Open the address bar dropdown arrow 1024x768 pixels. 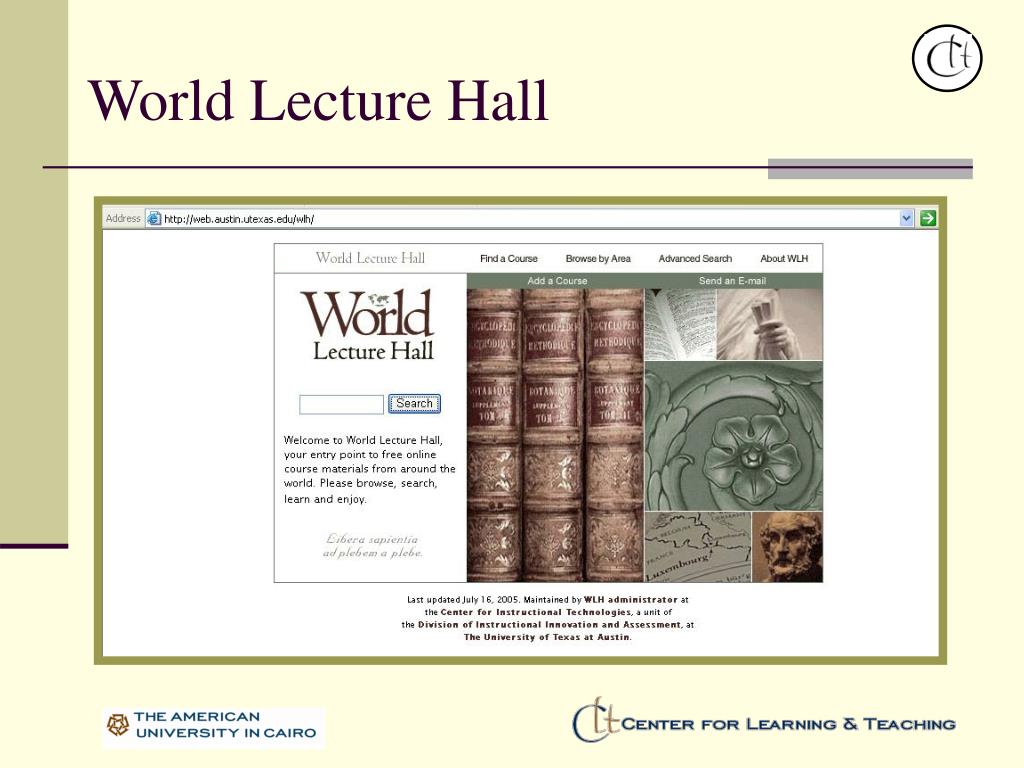(907, 218)
